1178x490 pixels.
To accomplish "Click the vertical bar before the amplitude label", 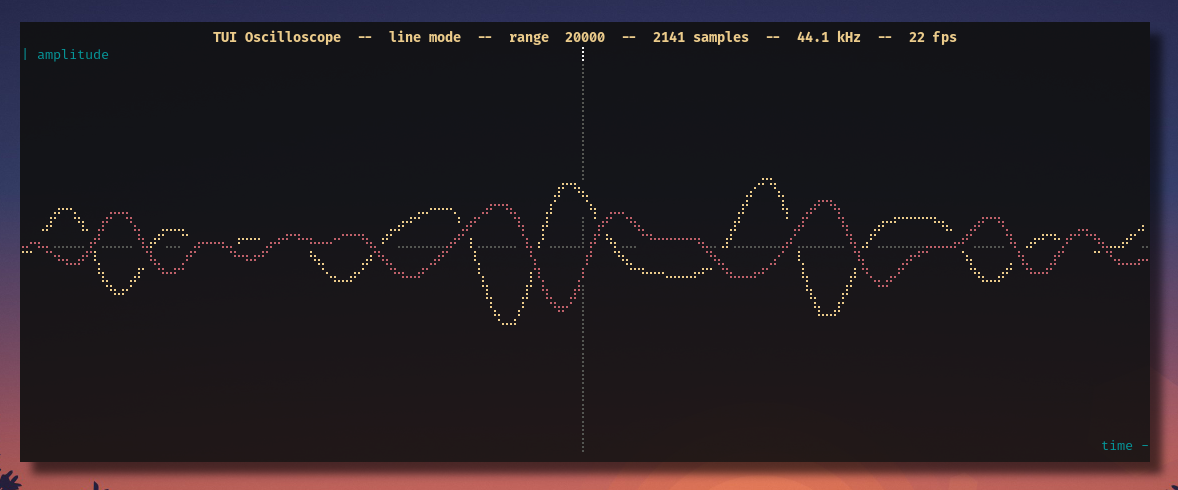I will pyautogui.click(x=25, y=55).
